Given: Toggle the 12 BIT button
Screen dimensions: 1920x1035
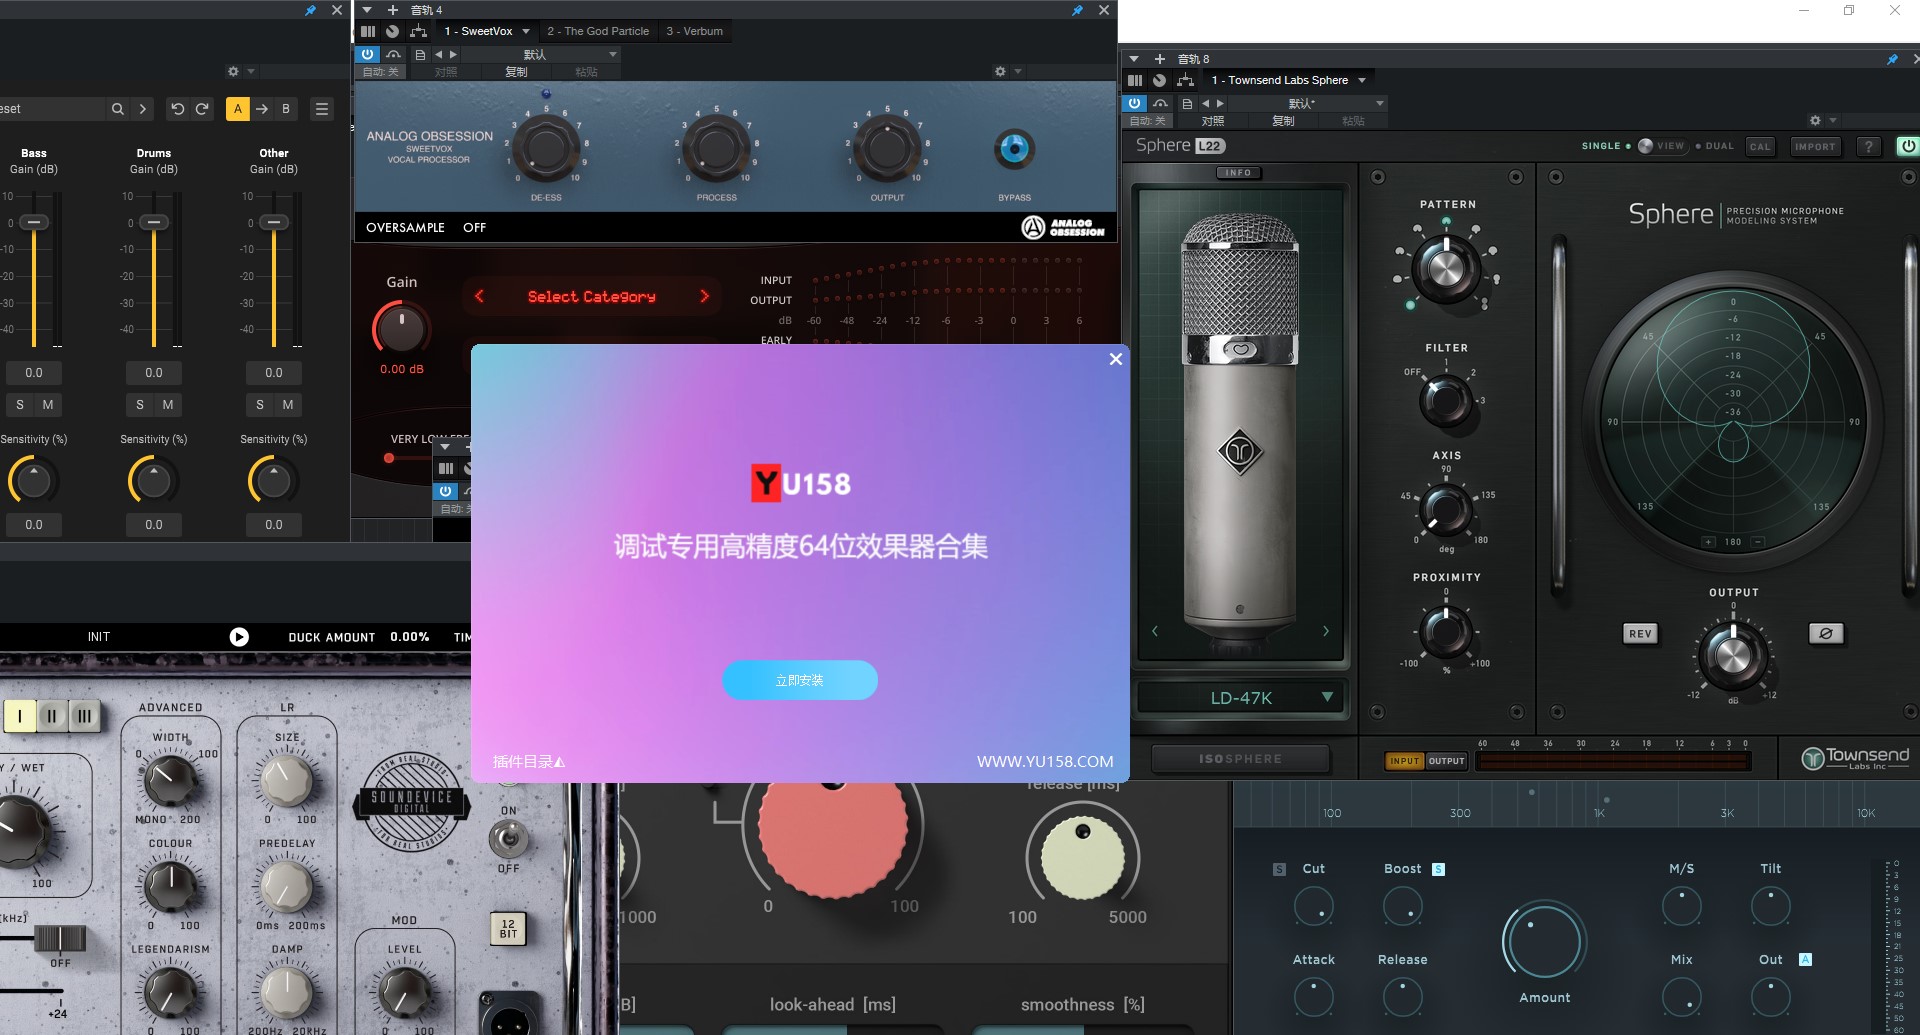Looking at the screenshot, I should 508,929.
